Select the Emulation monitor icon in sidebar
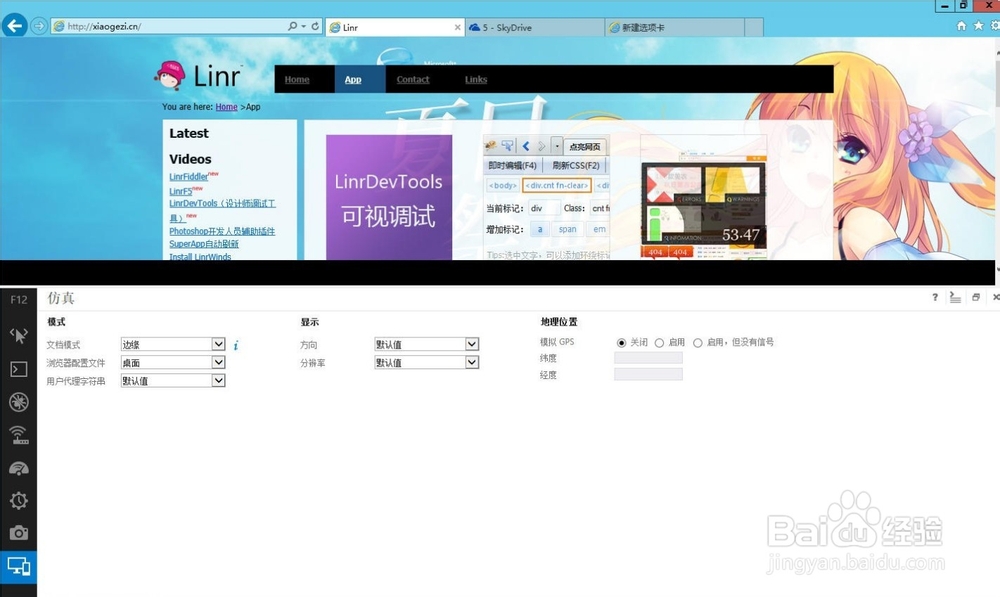Viewport: 1000px width, 597px height. tap(18, 566)
